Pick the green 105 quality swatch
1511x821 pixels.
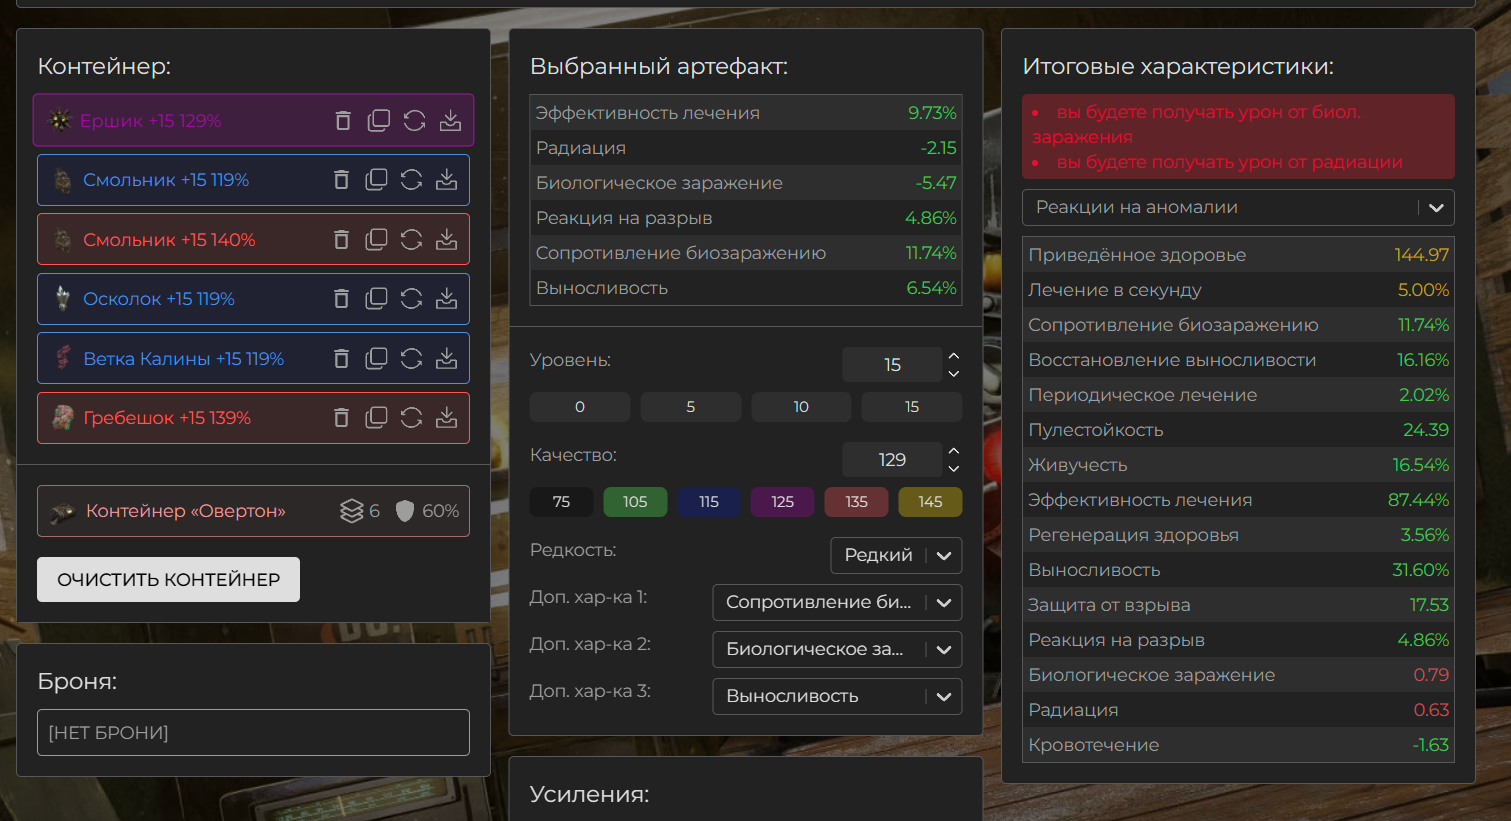[x=635, y=502]
